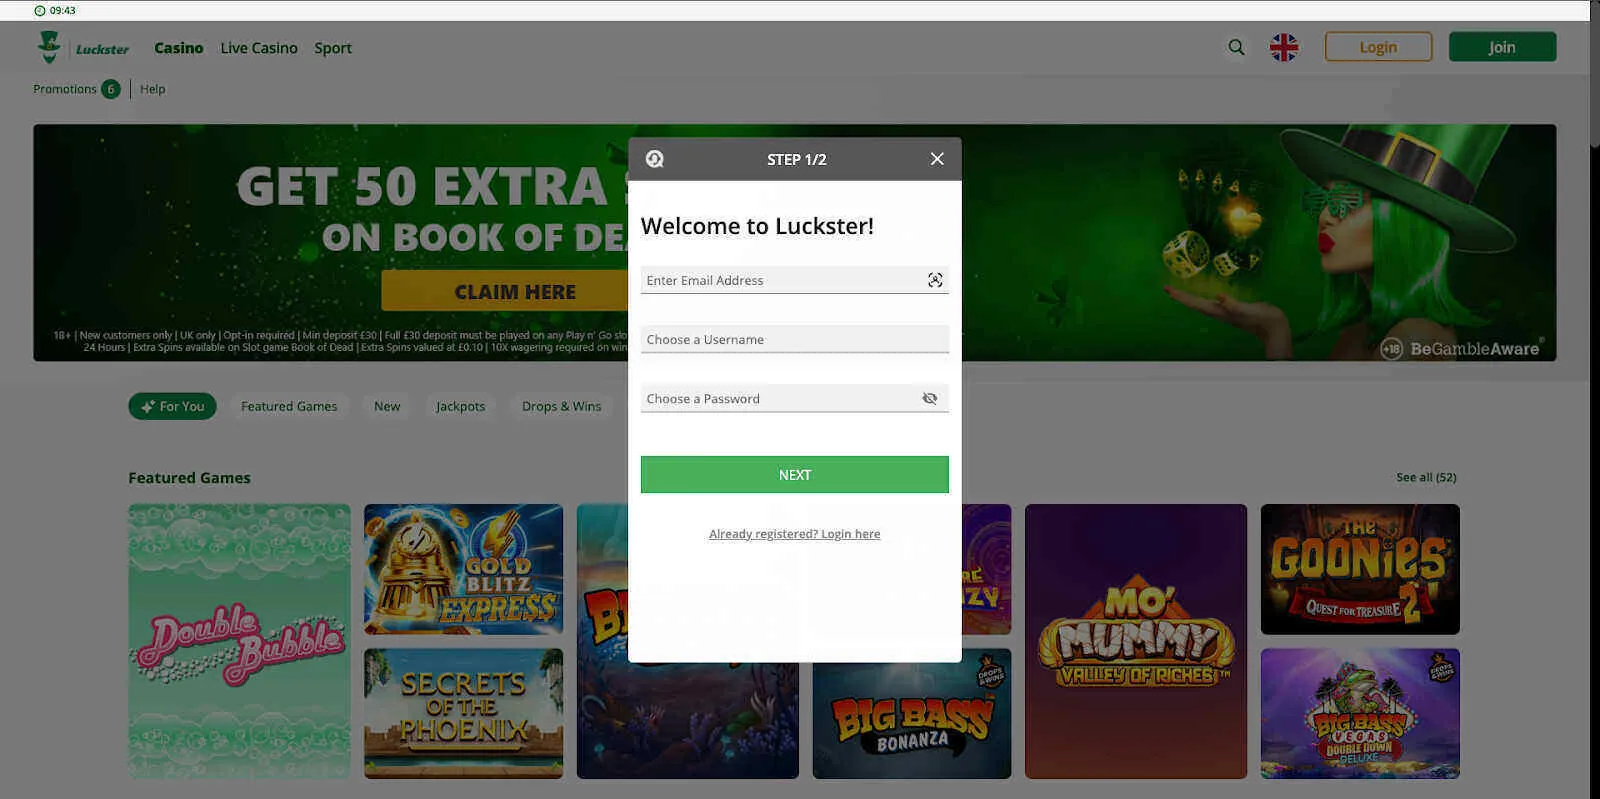Open the Help link
Image resolution: width=1600 pixels, height=799 pixels.
pos(153,89)
